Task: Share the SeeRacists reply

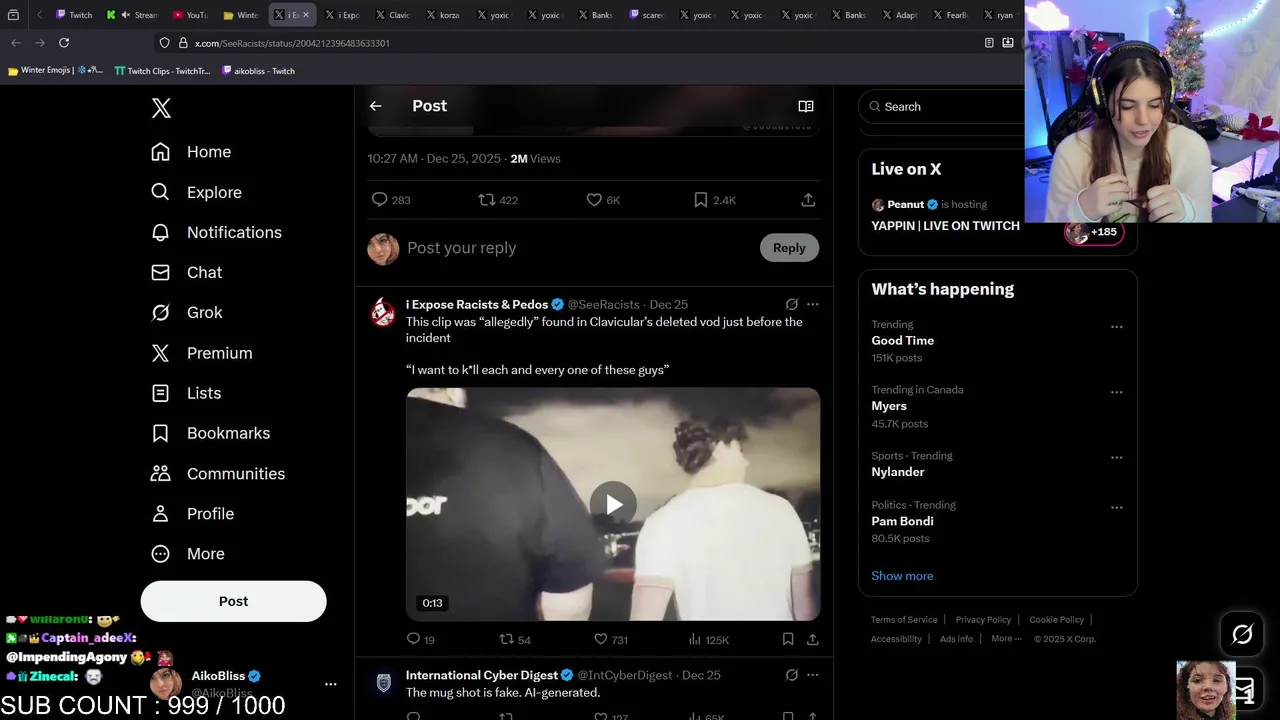Action: (x=813, y=640)
